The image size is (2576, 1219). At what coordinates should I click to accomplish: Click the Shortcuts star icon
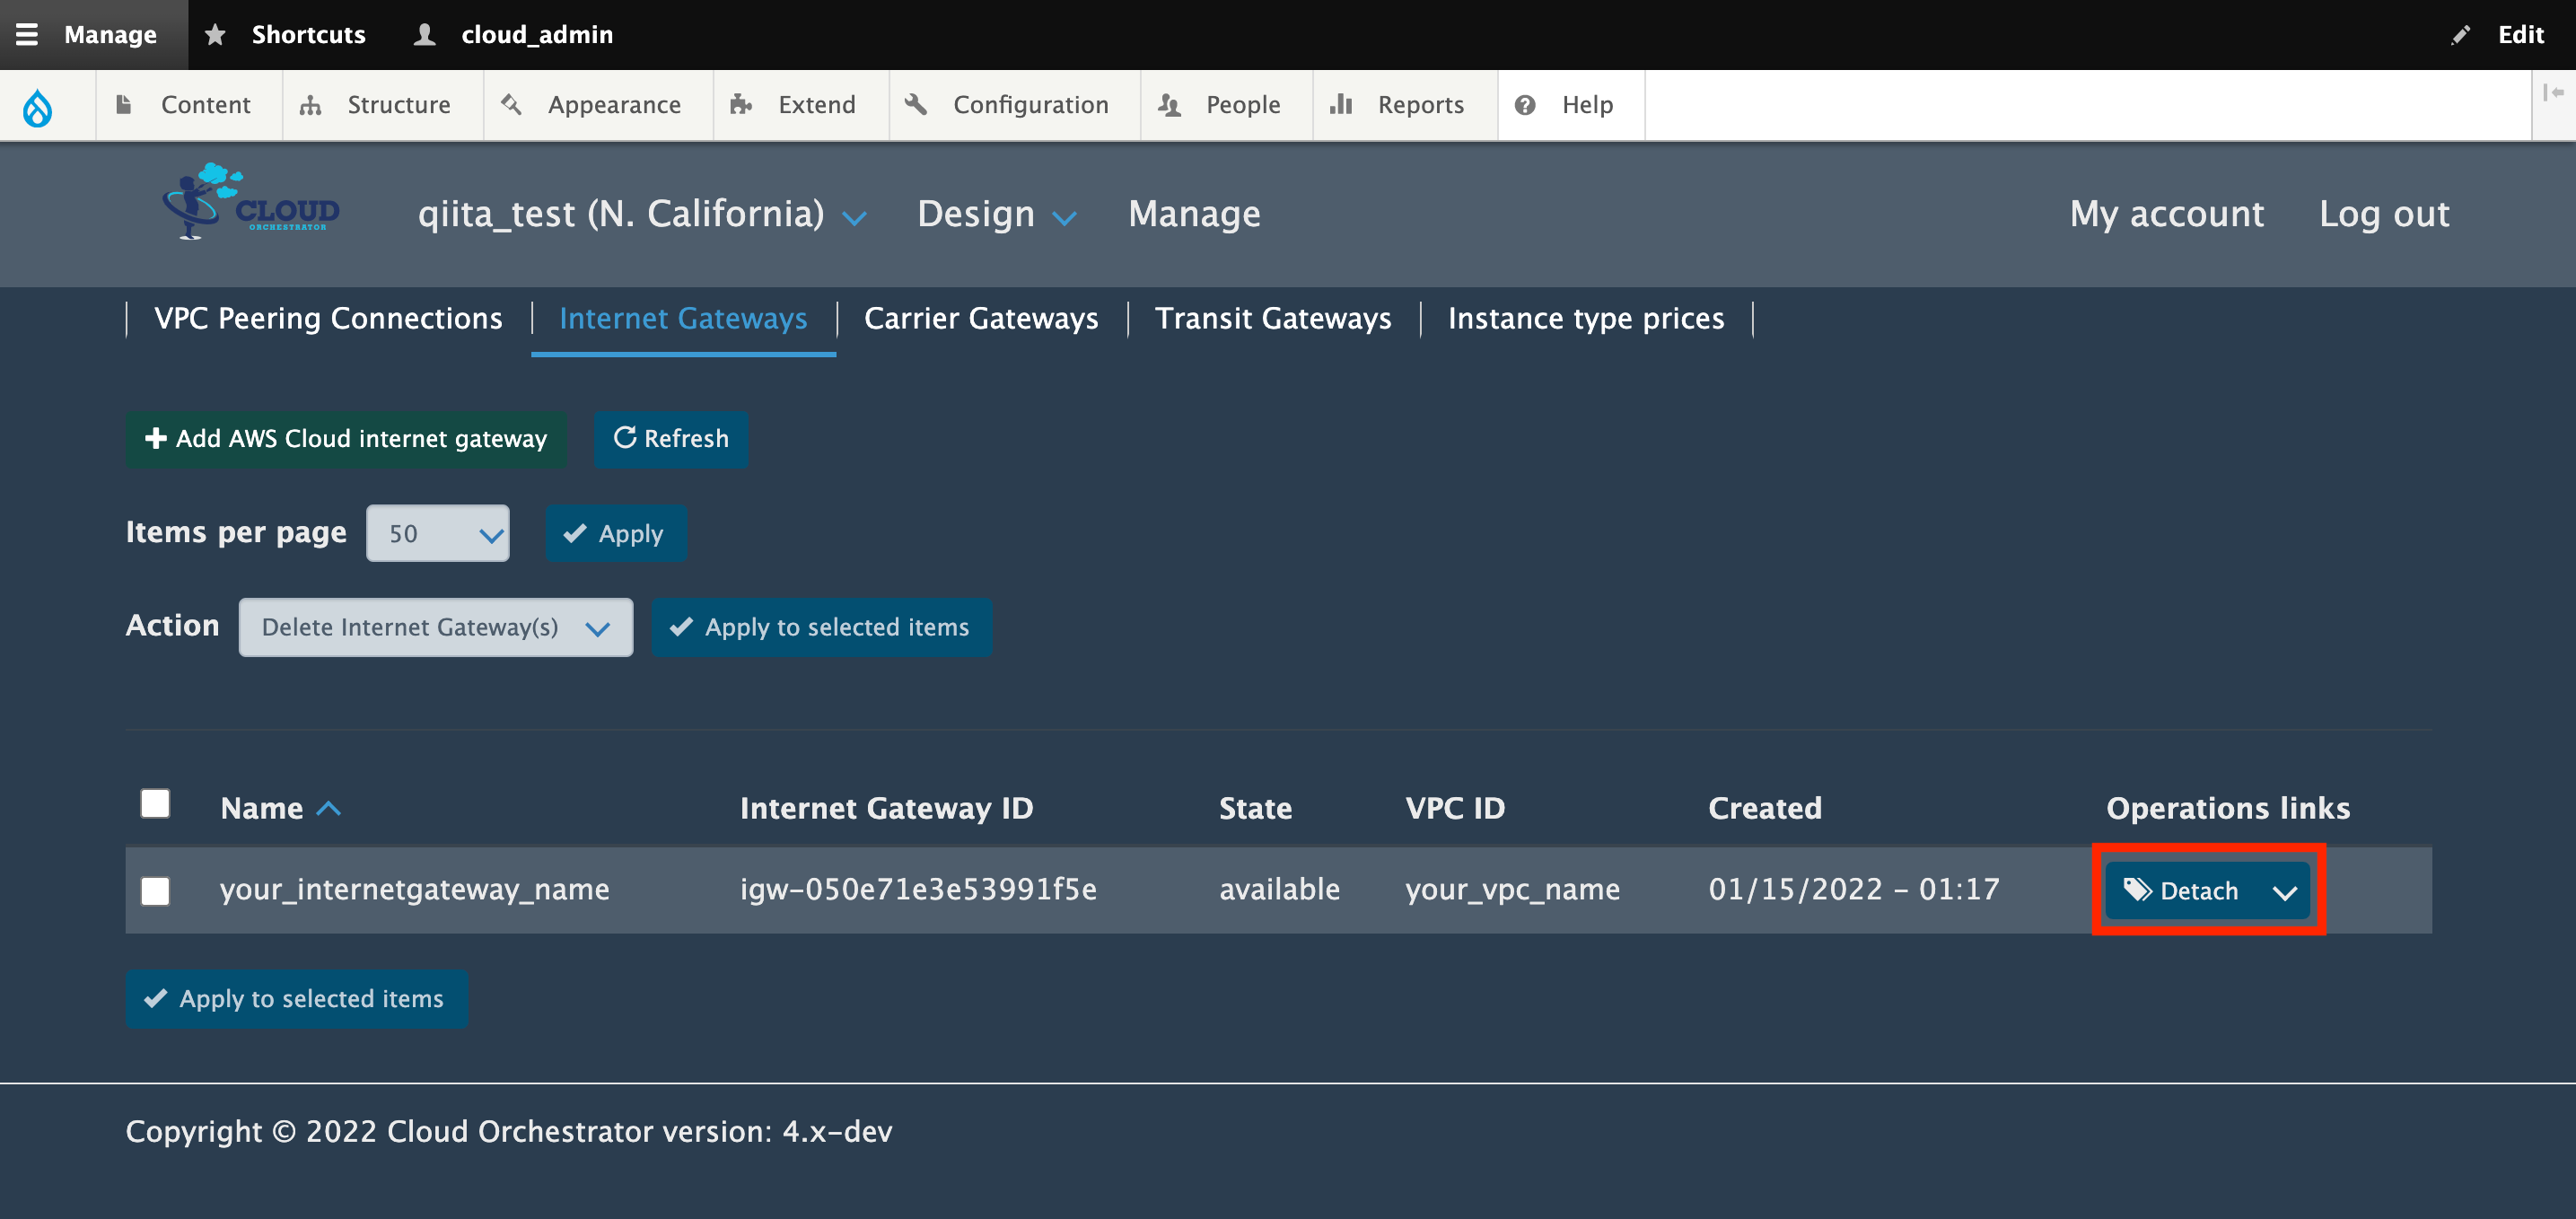(x=215, y=34)
